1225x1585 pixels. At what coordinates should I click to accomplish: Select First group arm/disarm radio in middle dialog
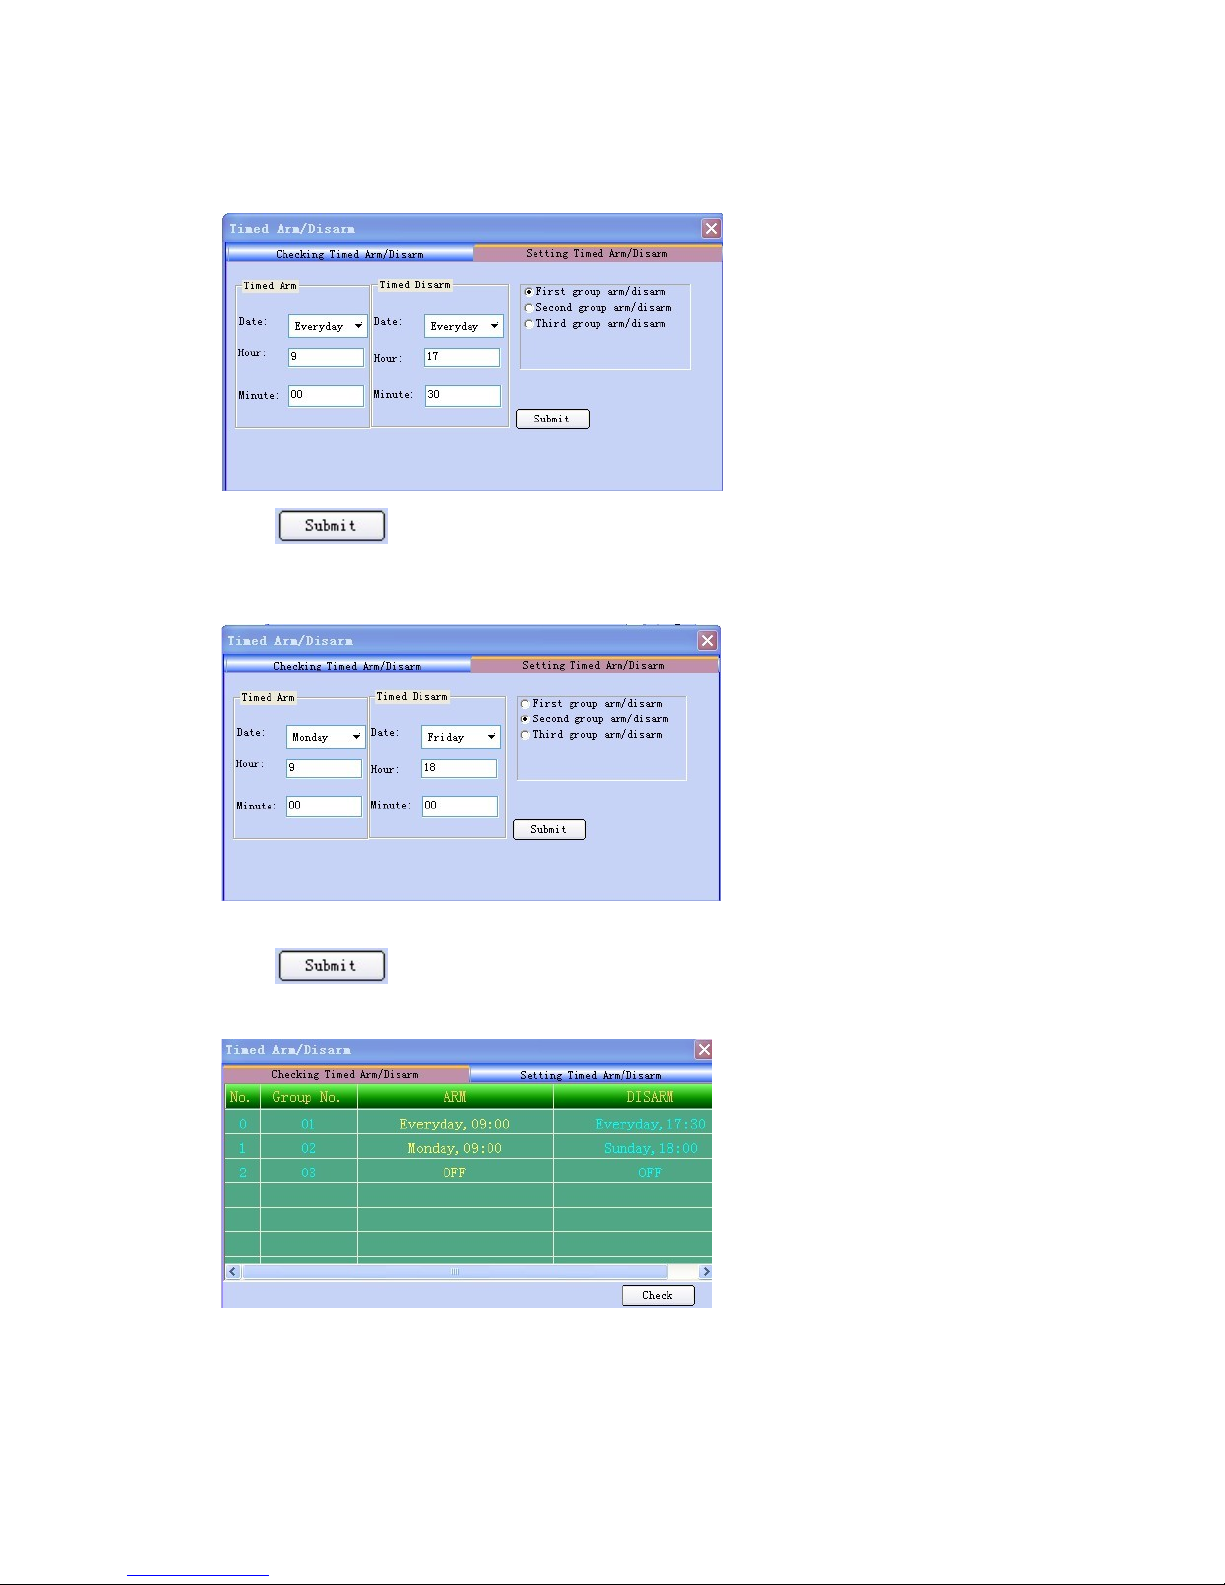[525, 704]
